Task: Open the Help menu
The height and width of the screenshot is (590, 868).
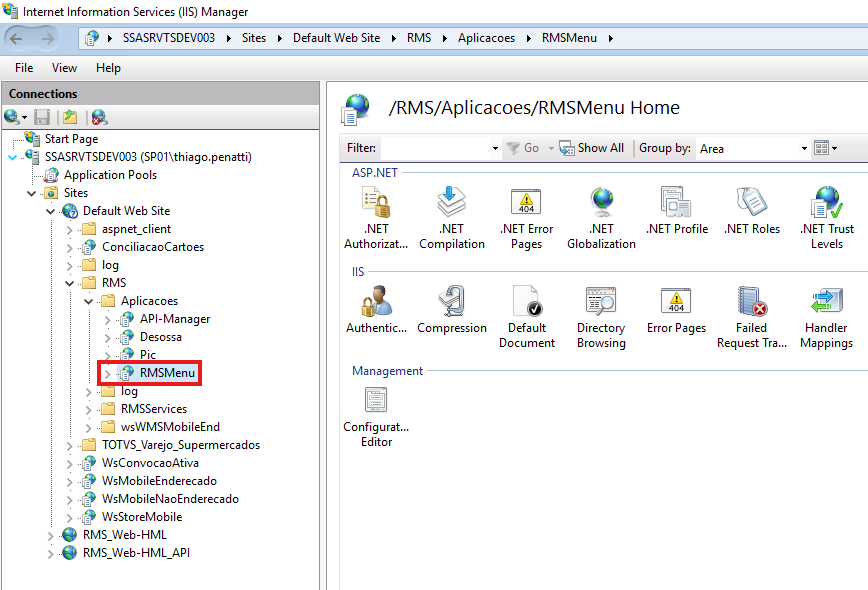Action: (108, 68)
